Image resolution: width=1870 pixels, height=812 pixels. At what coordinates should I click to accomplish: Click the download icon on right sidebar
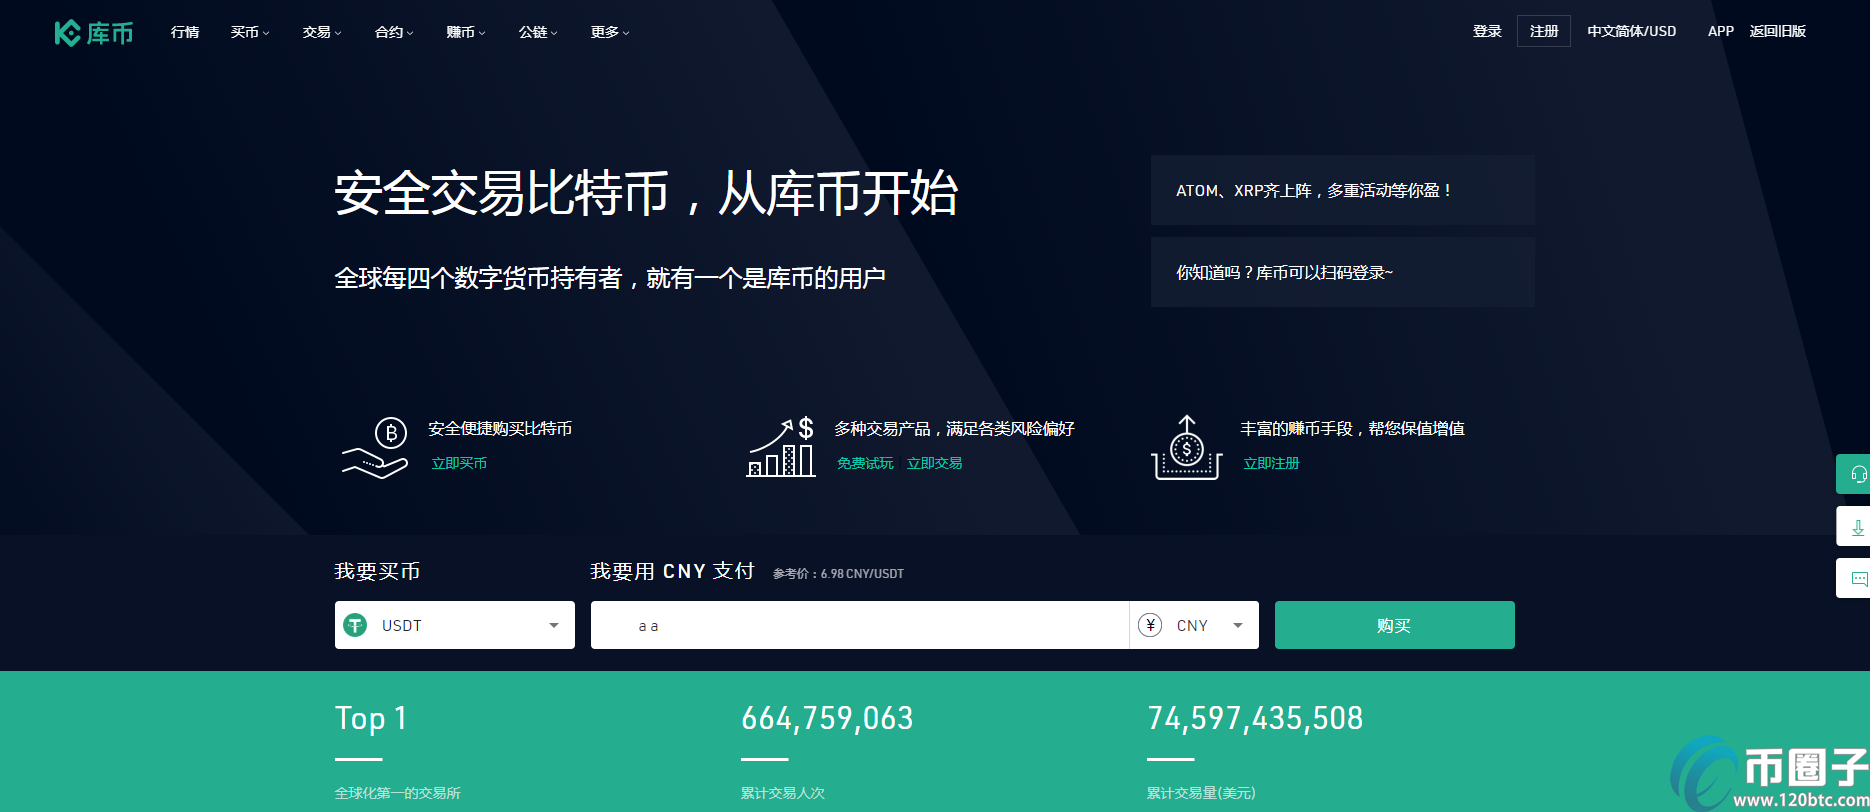coord(1857,526)
